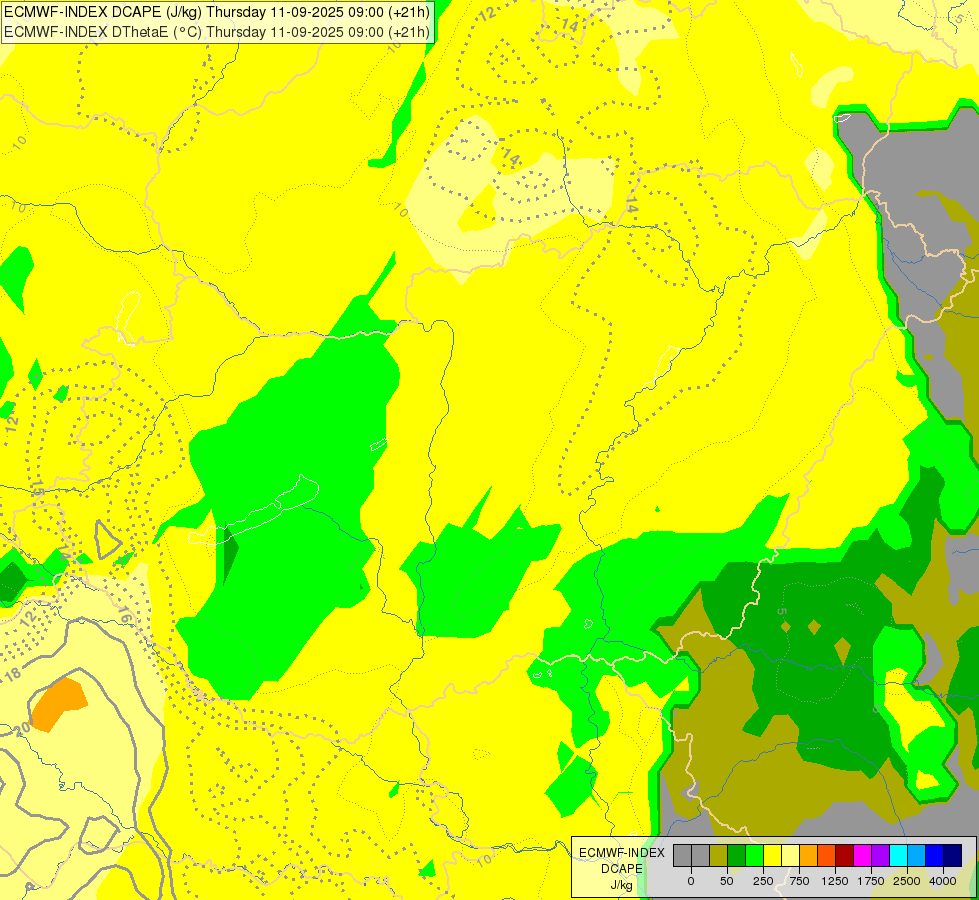This screenshot has height=900, width=979.
Task: Pick the medium blue legend swatch
Action: tap(935, 855)
